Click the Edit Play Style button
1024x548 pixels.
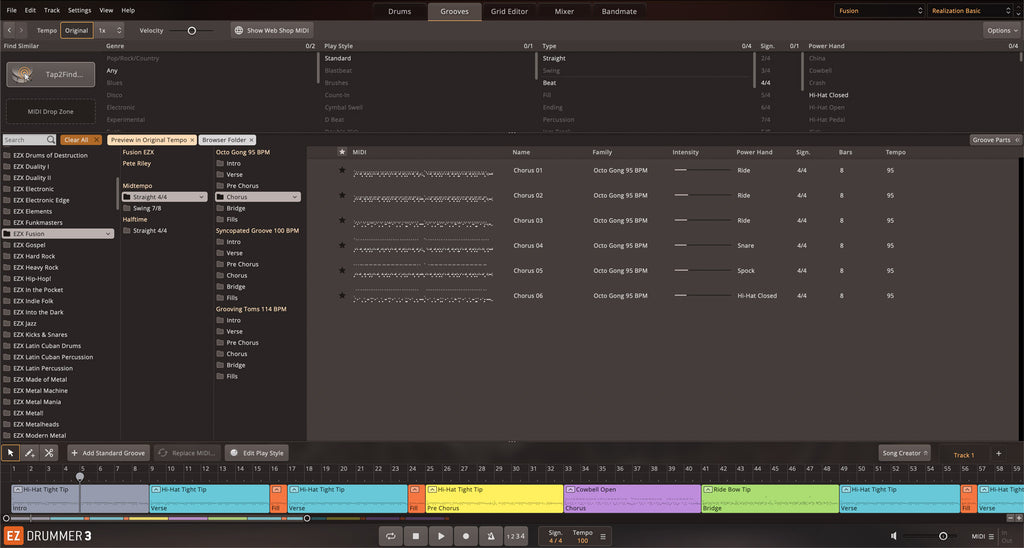[x=257, y=453]
